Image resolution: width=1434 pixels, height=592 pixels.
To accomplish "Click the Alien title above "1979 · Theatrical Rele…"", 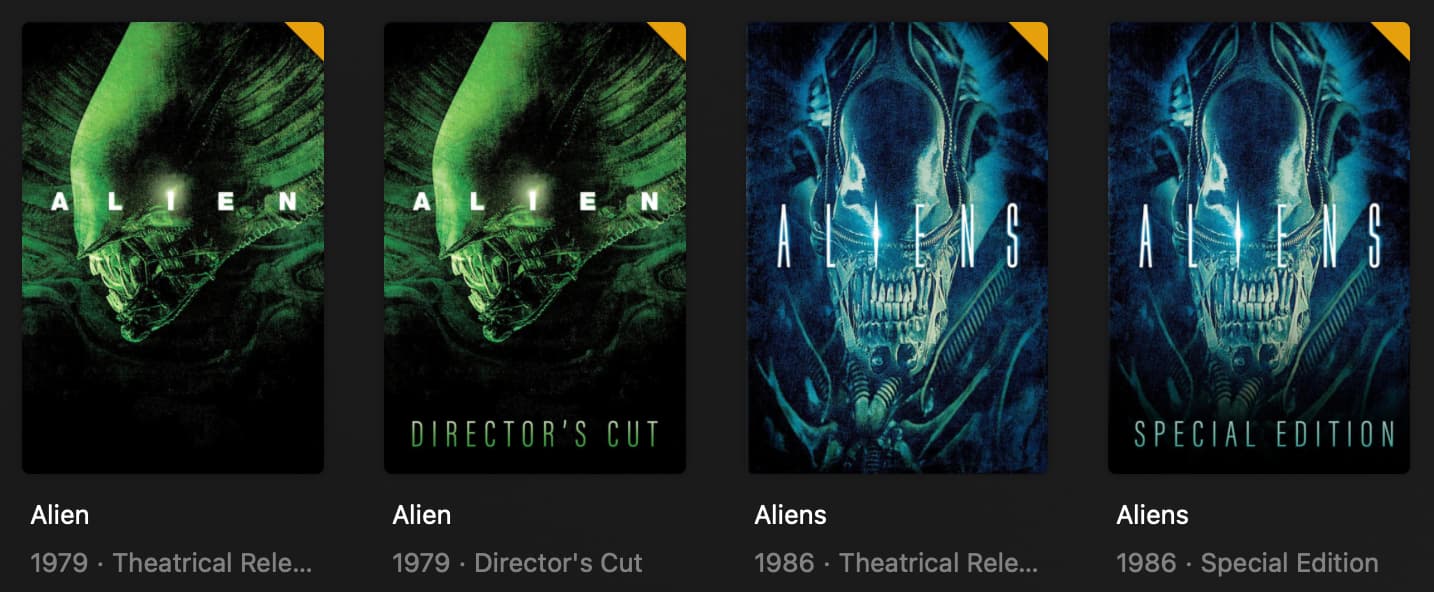I will pos(60,515).
